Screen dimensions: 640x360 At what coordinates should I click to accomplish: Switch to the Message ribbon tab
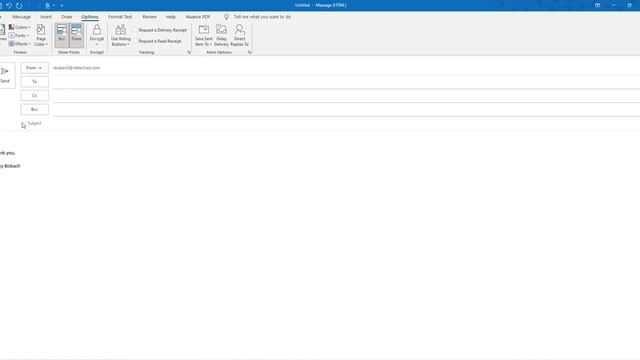[x=22, y=17]
